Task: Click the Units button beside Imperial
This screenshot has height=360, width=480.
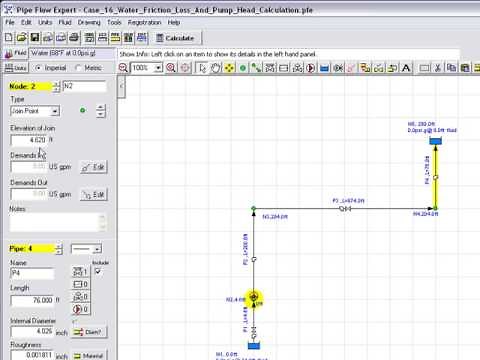Action: [16, 68]
